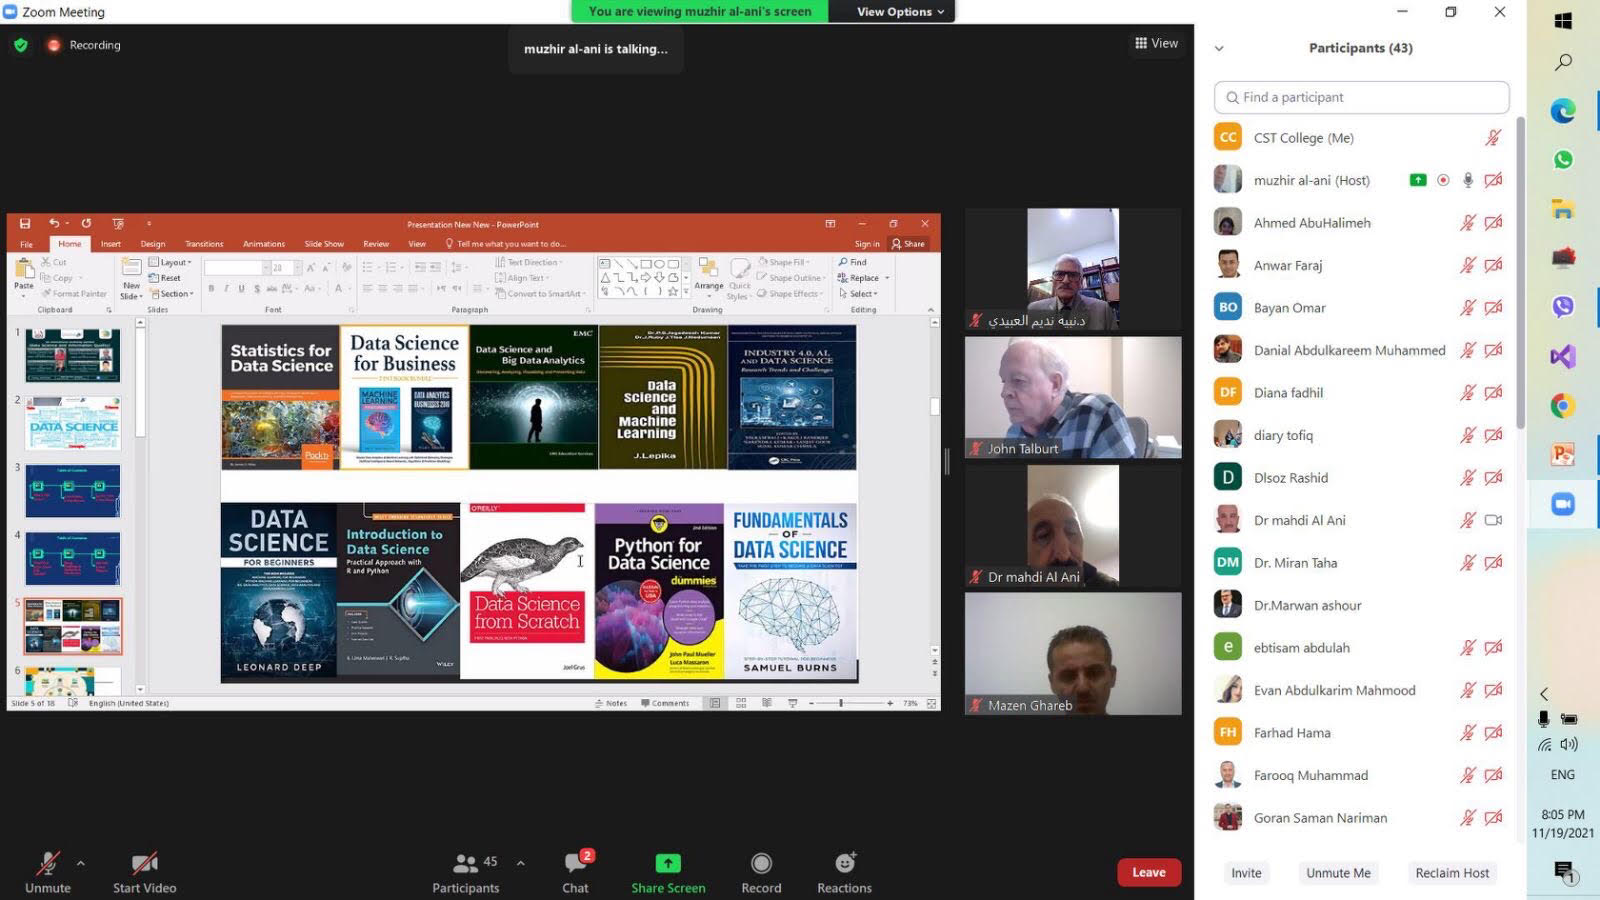Image resolution: width=1600 pixels, height=900 pixels.
Task: Click the Save icon in shared PowerPoint
Action: click(25, 224)
